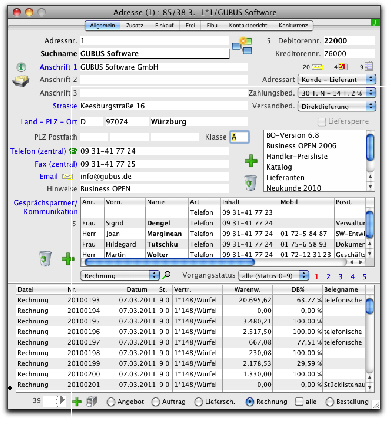Open the notepad counter icon
The width and height of the screenshot is (391, 424).
coord(369,66)
